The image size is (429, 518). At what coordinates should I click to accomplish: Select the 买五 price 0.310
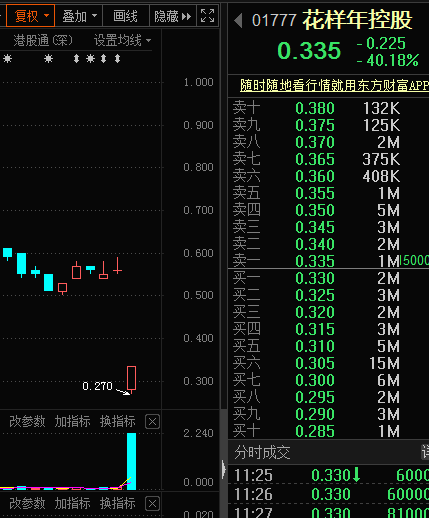point(315,346)
